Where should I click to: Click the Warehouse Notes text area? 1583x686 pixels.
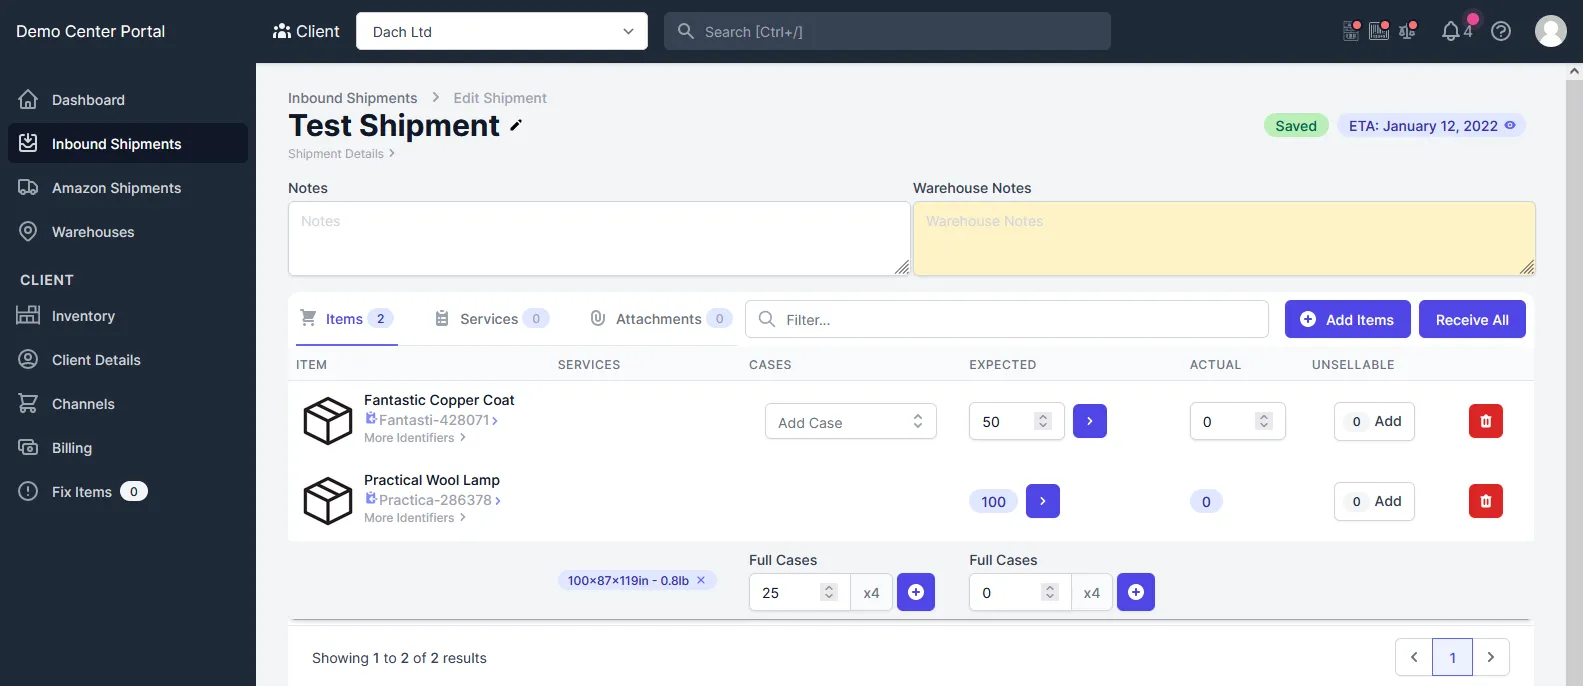1224,239
